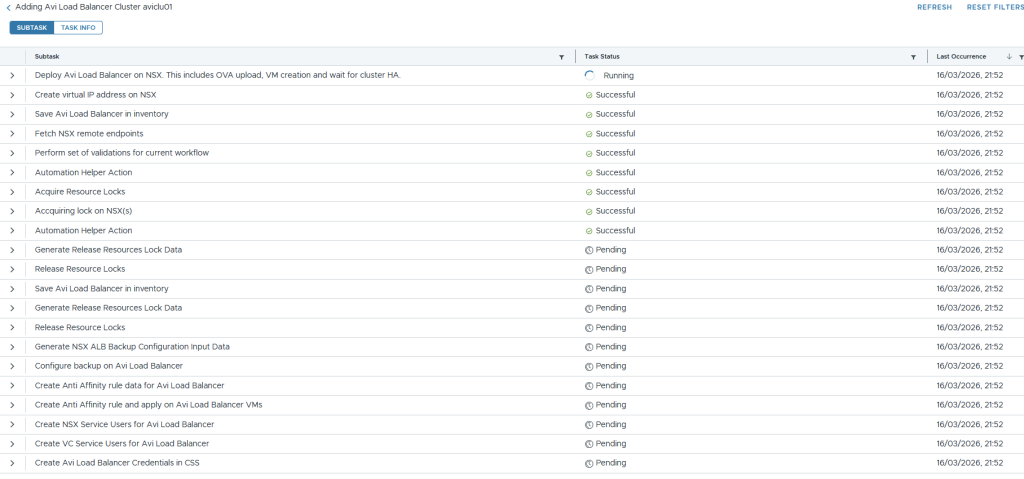This screenshot has width=1024, height=479.
Task: Expand the Fetch NSX remote endpoints row
Action: 12,134
